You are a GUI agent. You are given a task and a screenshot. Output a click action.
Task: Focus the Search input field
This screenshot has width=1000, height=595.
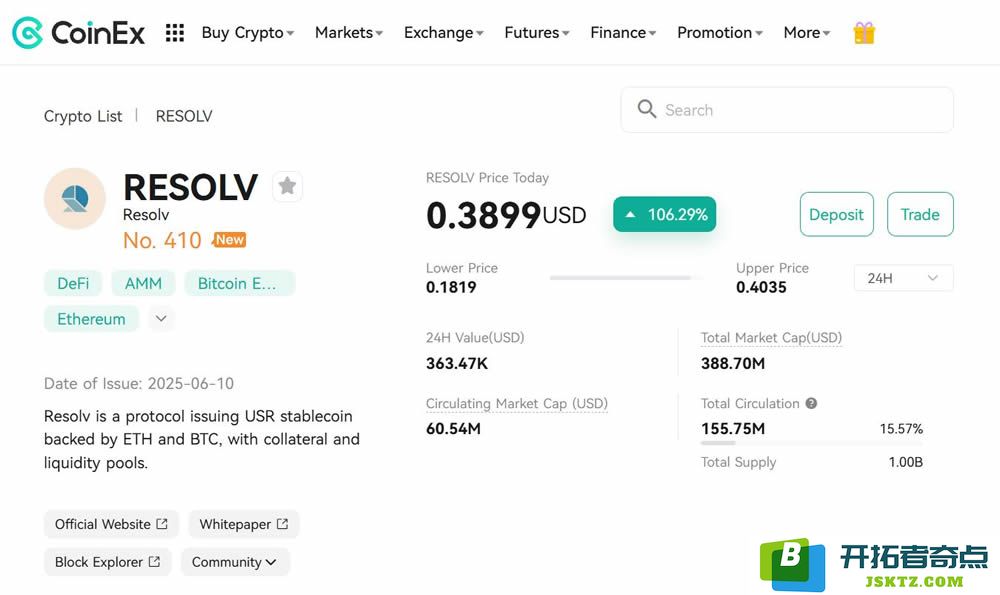tap(787, 110)
